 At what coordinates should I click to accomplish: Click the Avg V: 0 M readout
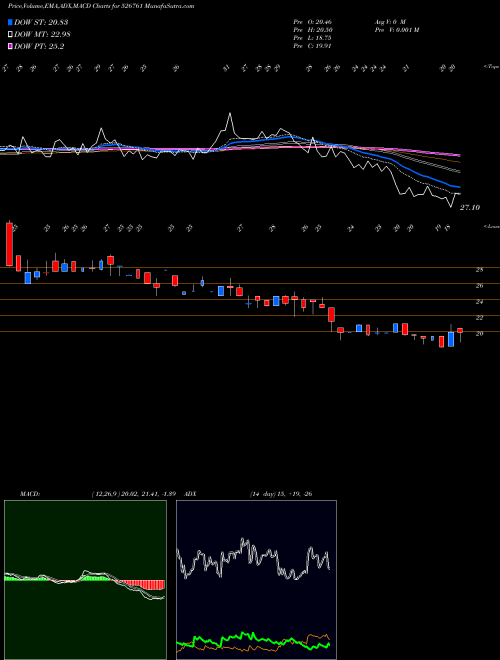pyautogui.click(x=390, y=21)
